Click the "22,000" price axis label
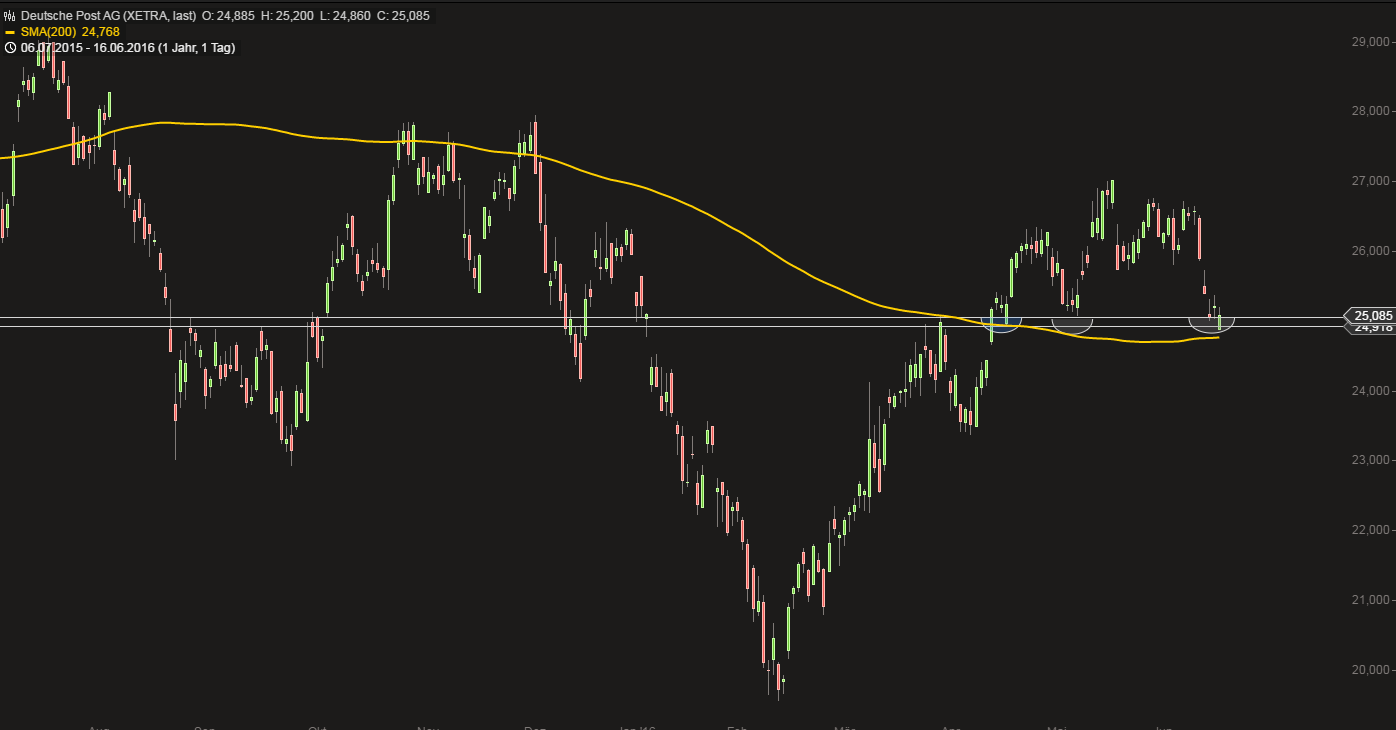Screen dimensions: 1396x730 [x=1370, y=530]
